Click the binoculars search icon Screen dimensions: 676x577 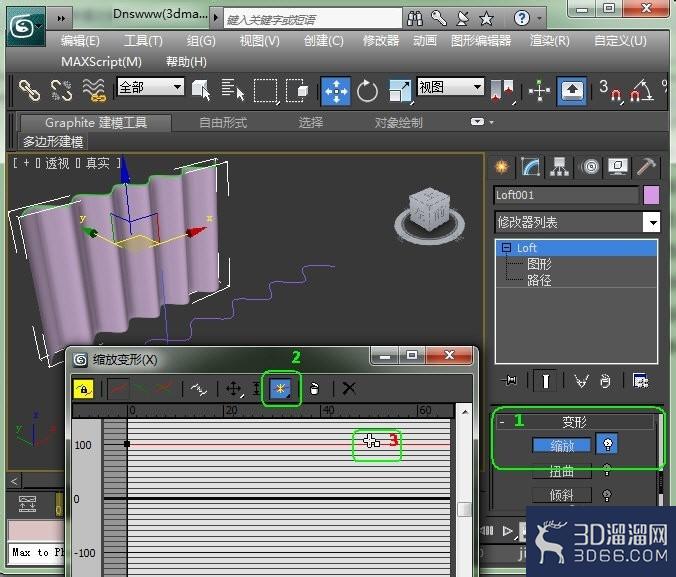(415, 19)
